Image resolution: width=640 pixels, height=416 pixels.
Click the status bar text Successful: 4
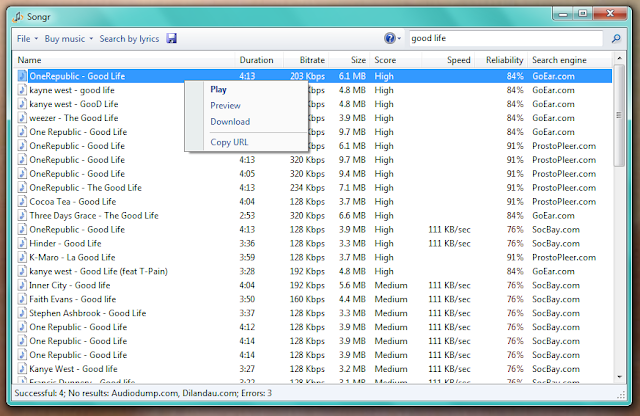point(40,393)
